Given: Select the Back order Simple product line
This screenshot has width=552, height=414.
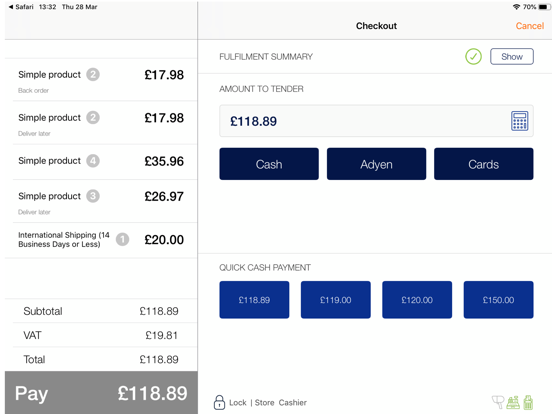Looking at the screenshot, I should [101, 80].
